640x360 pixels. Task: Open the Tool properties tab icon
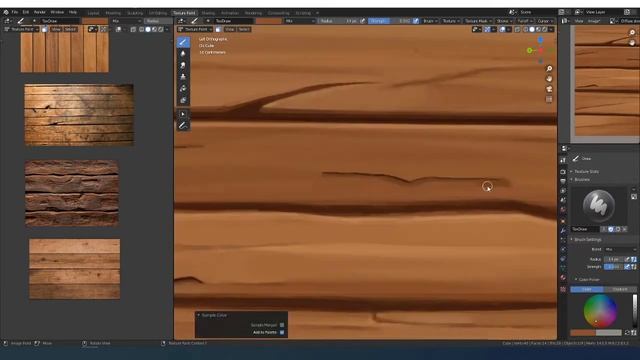pyautogui.click(x=563, y=160)
